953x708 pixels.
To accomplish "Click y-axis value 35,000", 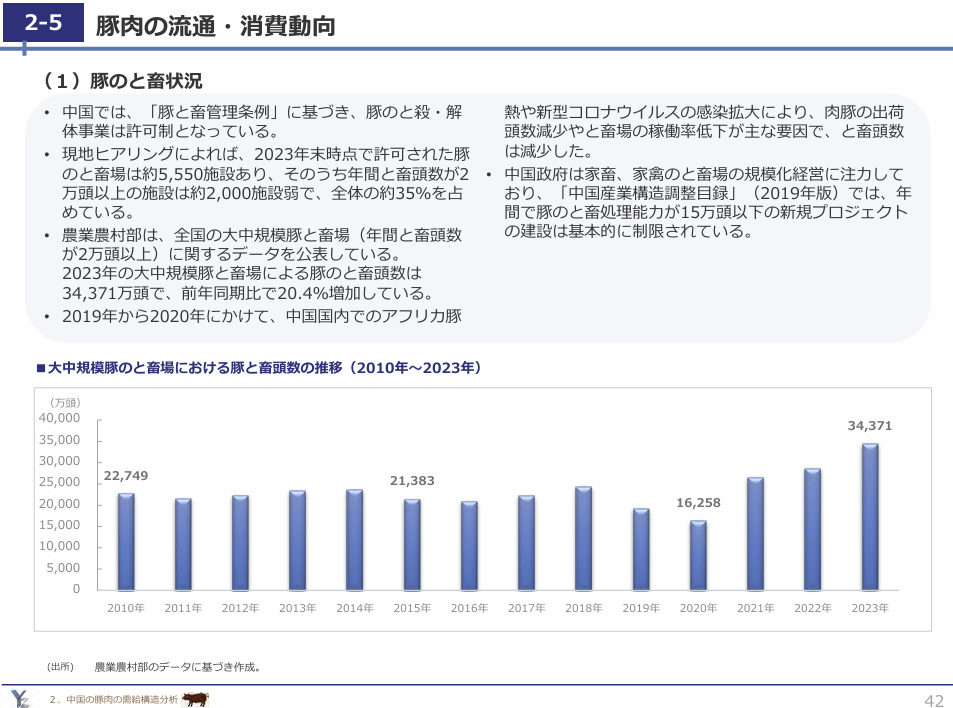I will point(60,440).
